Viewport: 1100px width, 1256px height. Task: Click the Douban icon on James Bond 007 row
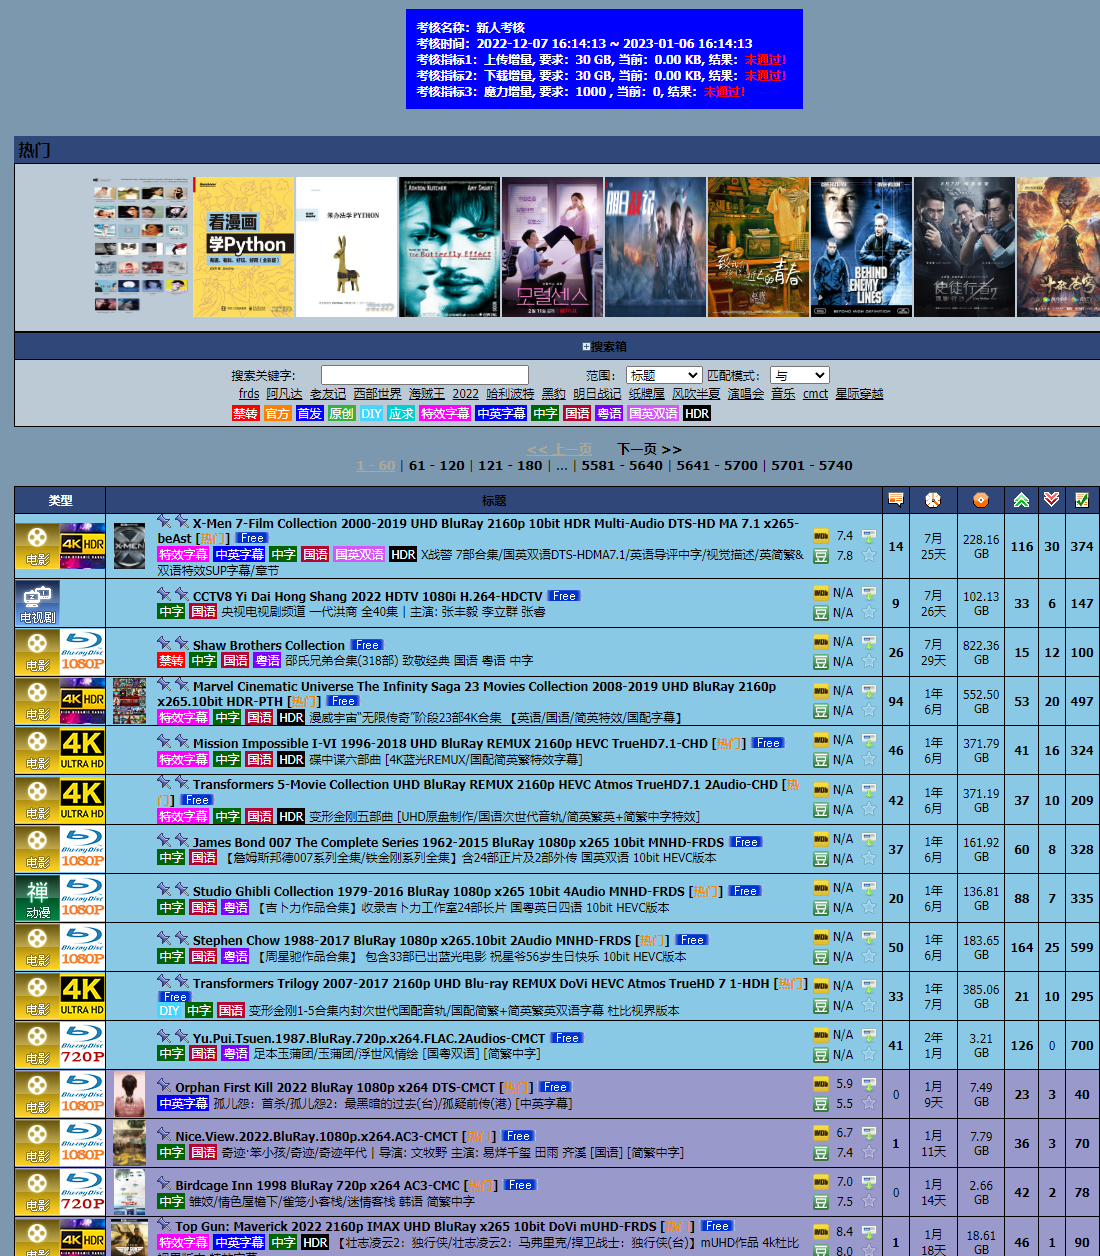821,859
